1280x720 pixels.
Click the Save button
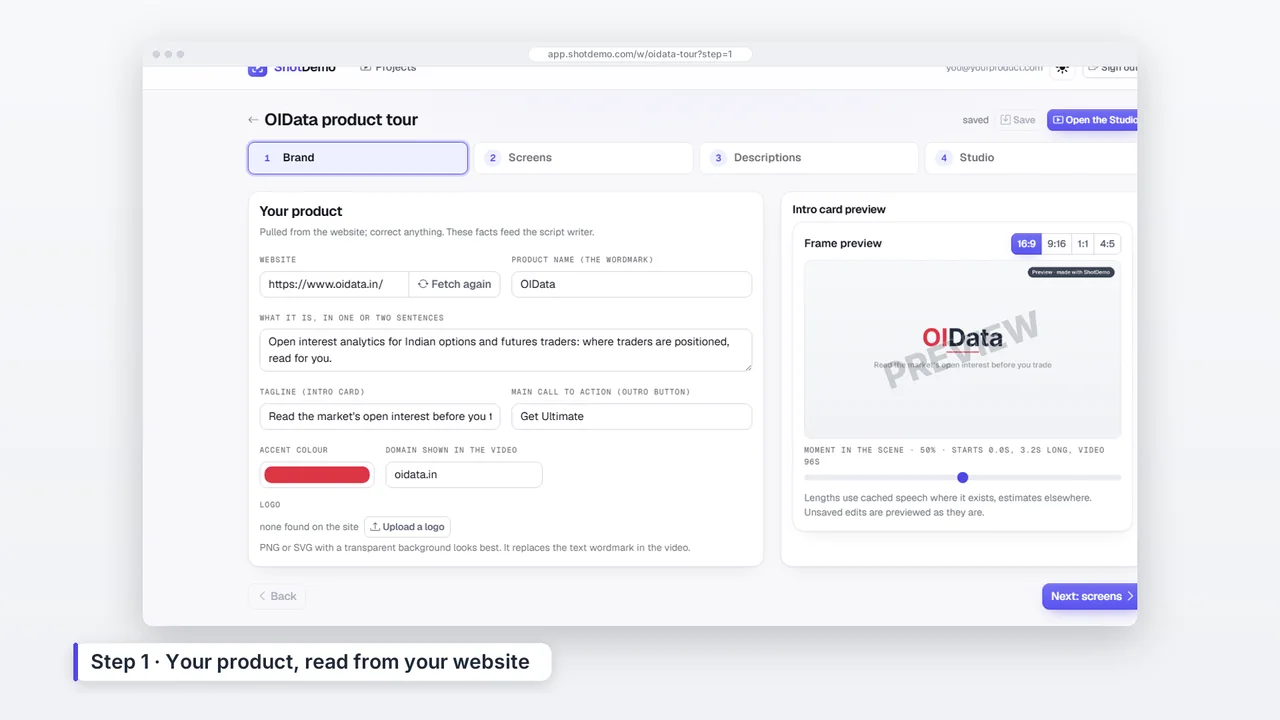[x=1018, y=120]
